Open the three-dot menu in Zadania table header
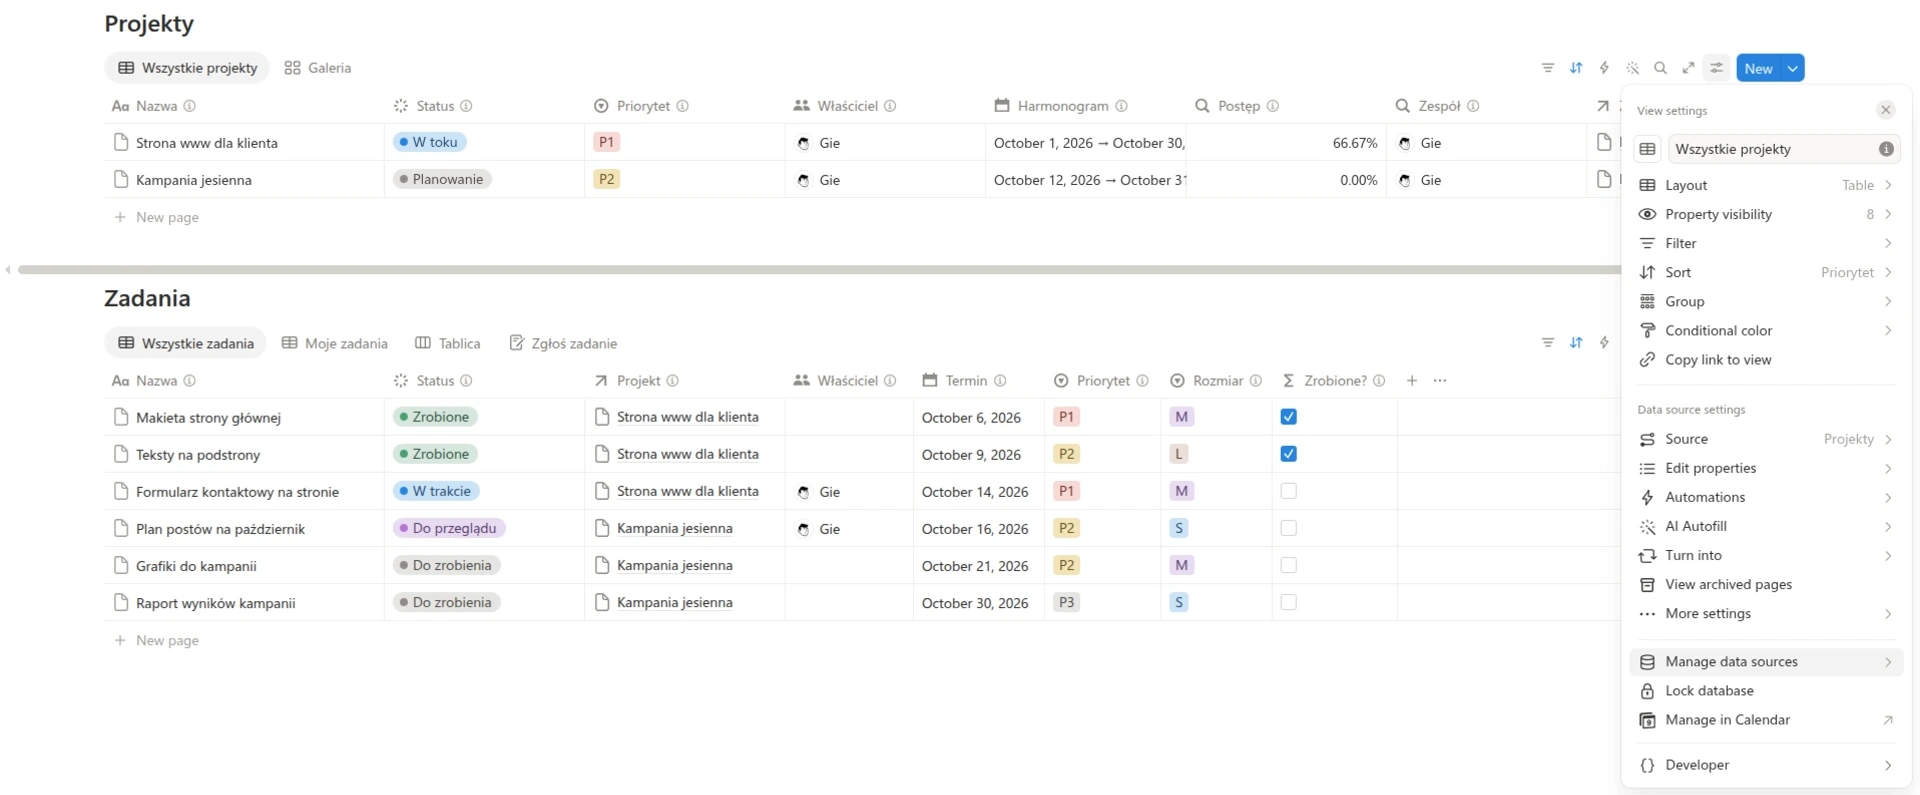Image resolution: width=1920 pixels, height=795 pixels. click(x=1440, y=381)
